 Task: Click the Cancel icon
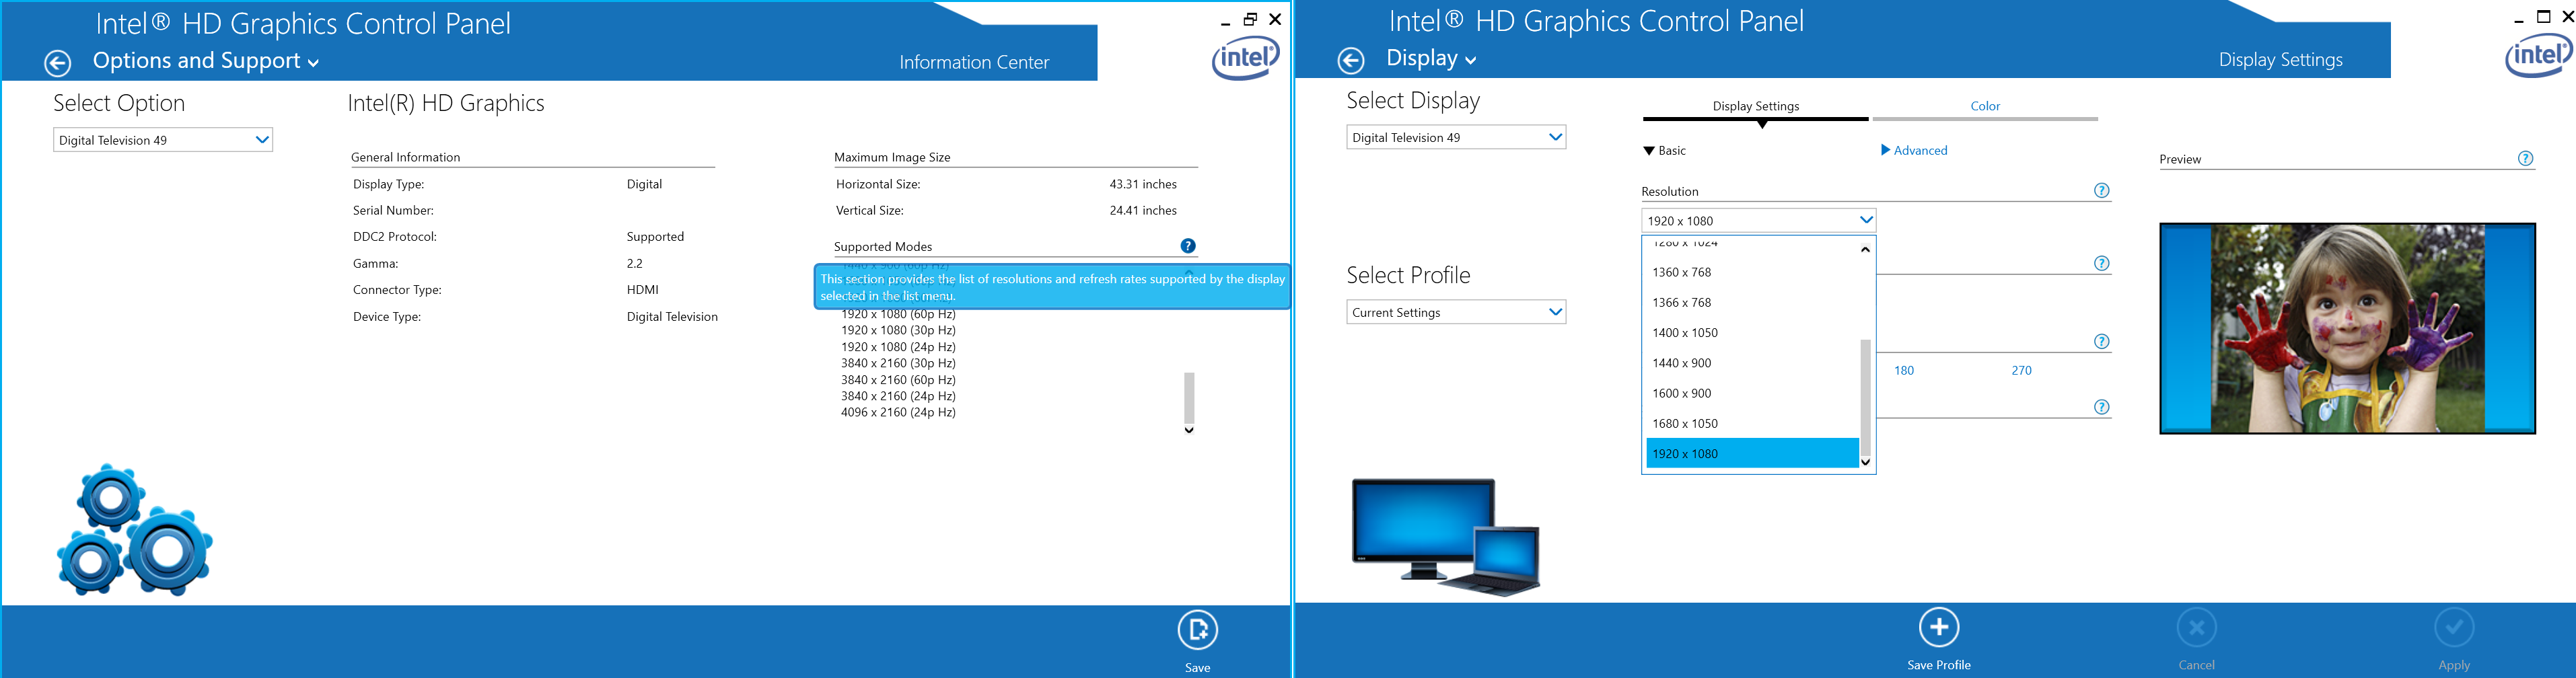pyautogui.click(x=2197, y=627)
